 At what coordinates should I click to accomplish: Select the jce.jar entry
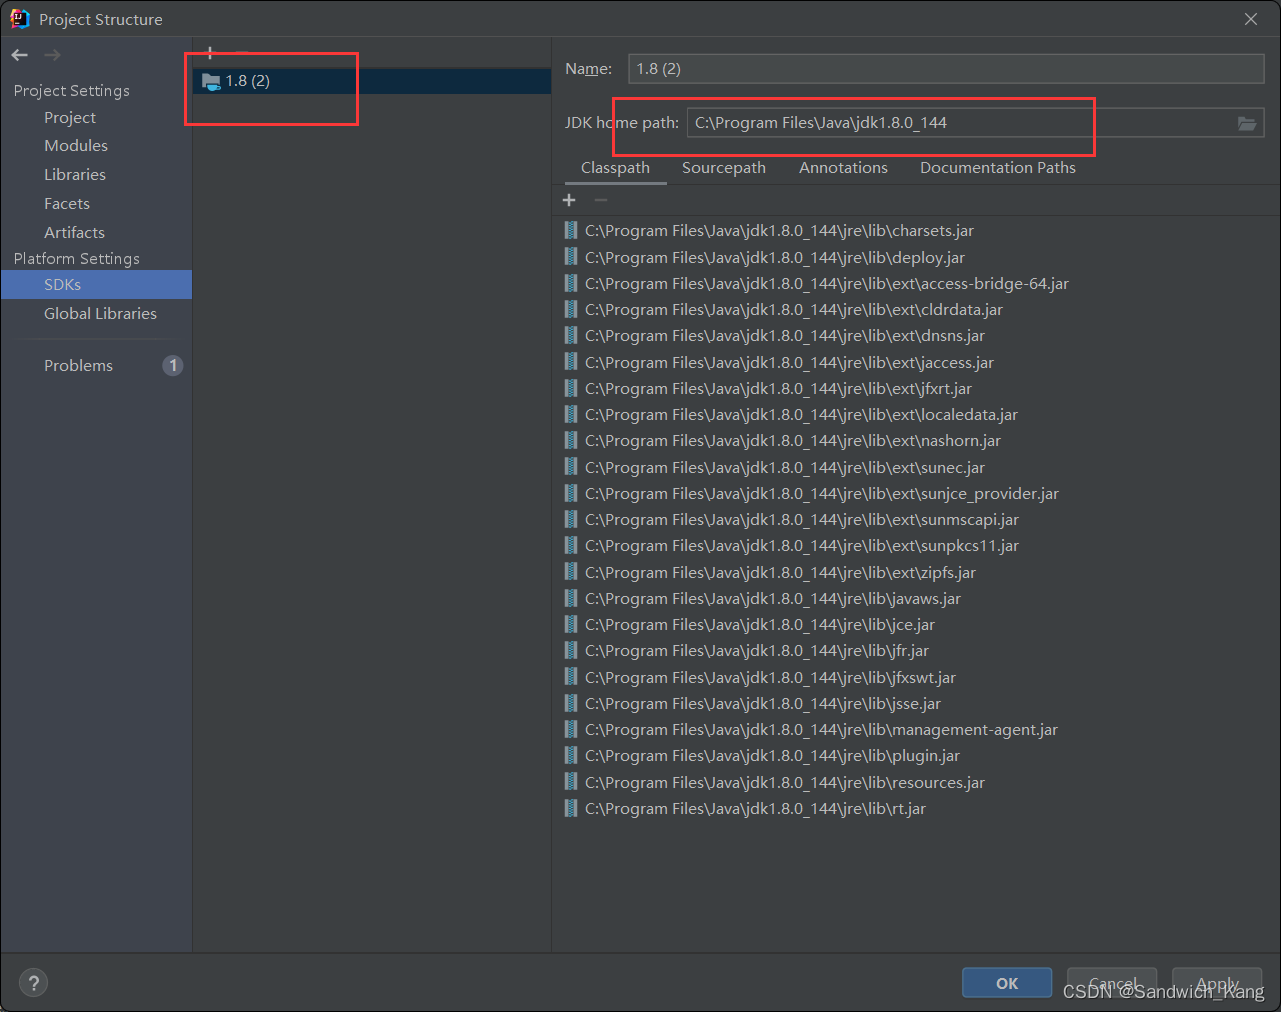(x=750, y=625)
